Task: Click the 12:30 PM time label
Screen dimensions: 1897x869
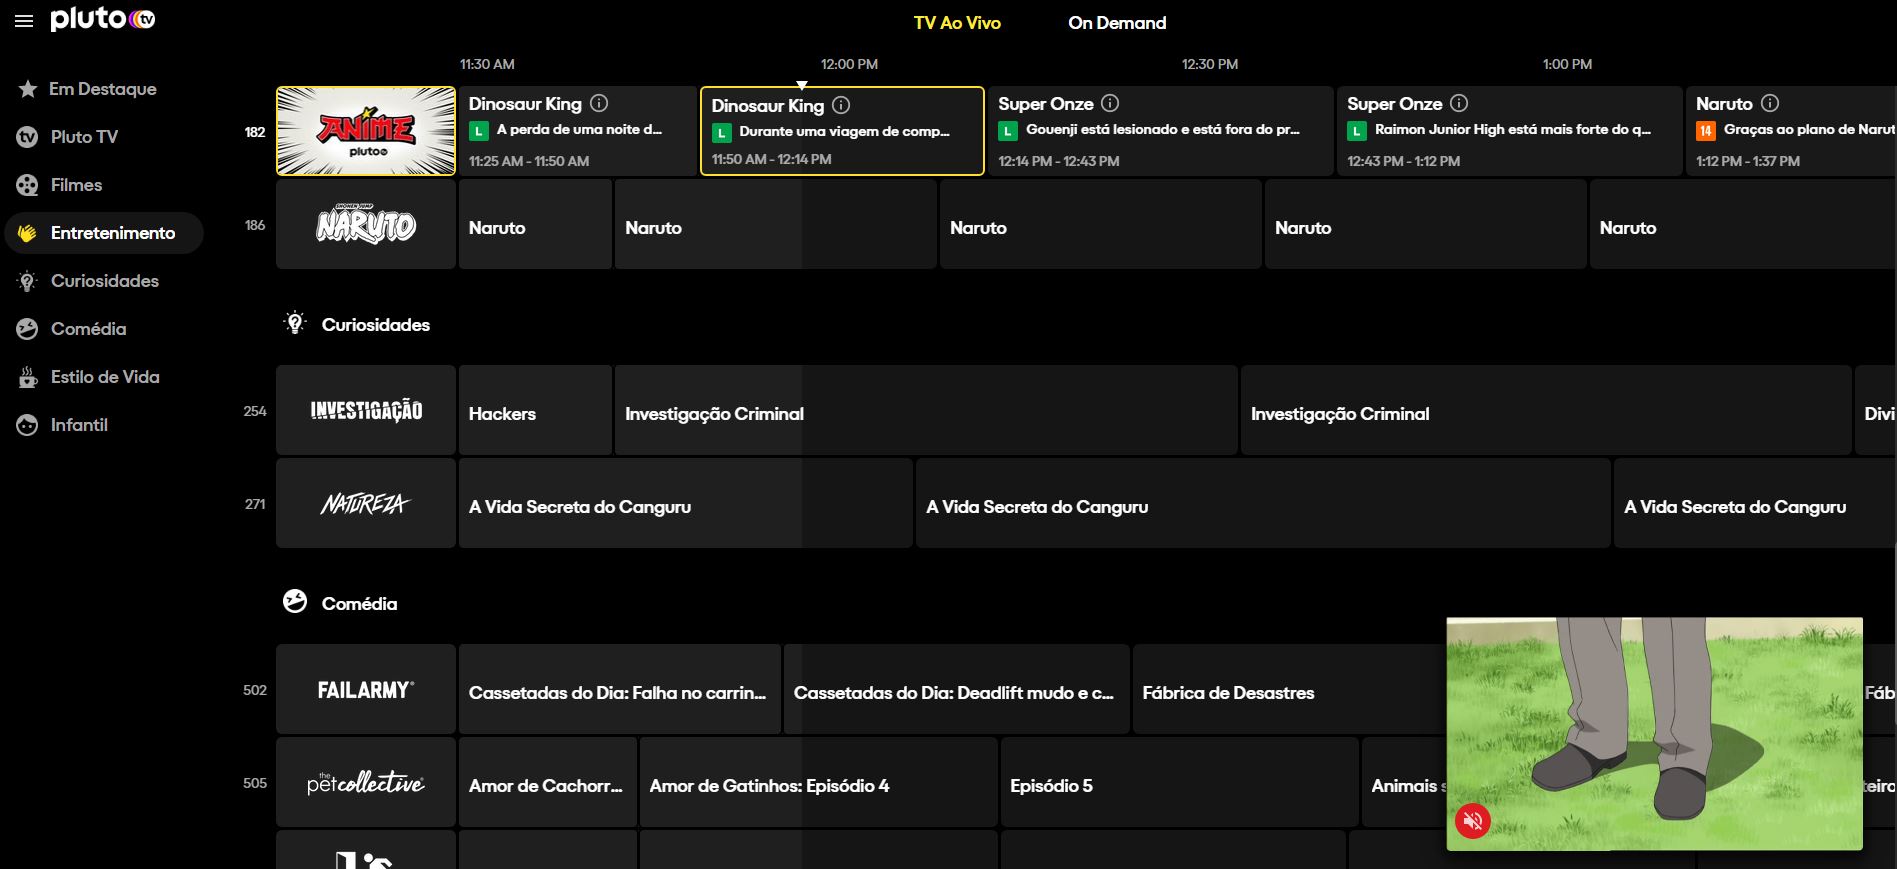Action: coord(1210,64)
